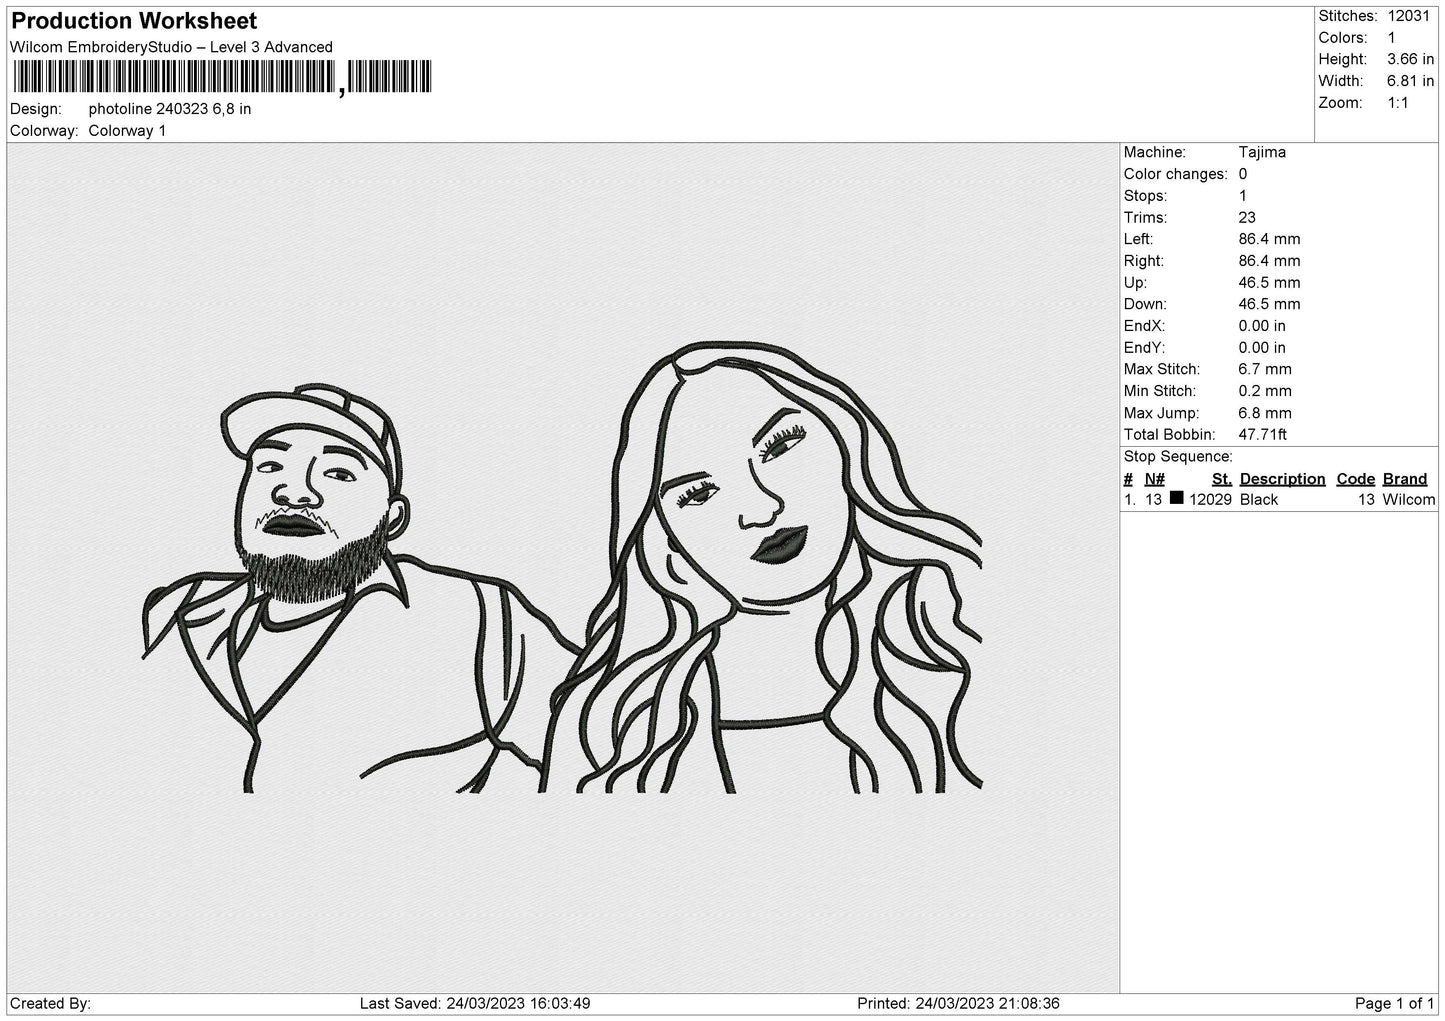The height and width of the screenshot is (1021, 1445).
Task: Click the Total Bobbin value 47.71ft
Action: 1262,434
